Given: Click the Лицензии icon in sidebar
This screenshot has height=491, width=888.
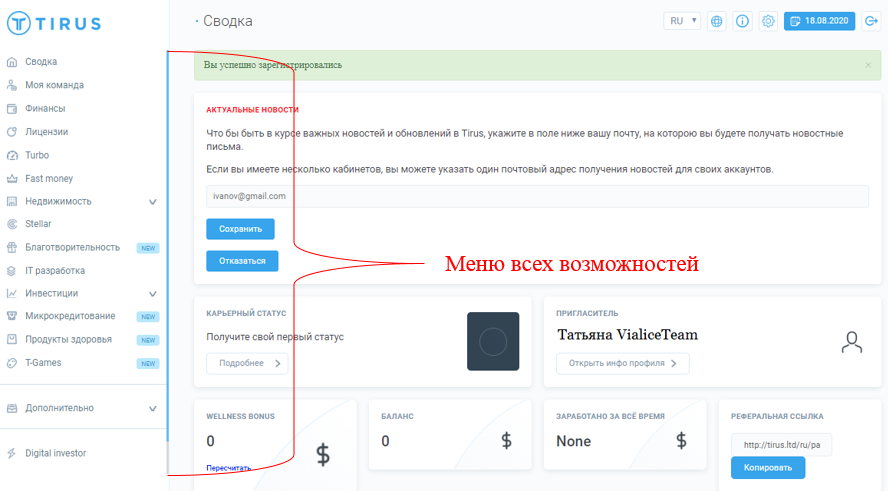Looking at the screenshot, I should point(12,132).
